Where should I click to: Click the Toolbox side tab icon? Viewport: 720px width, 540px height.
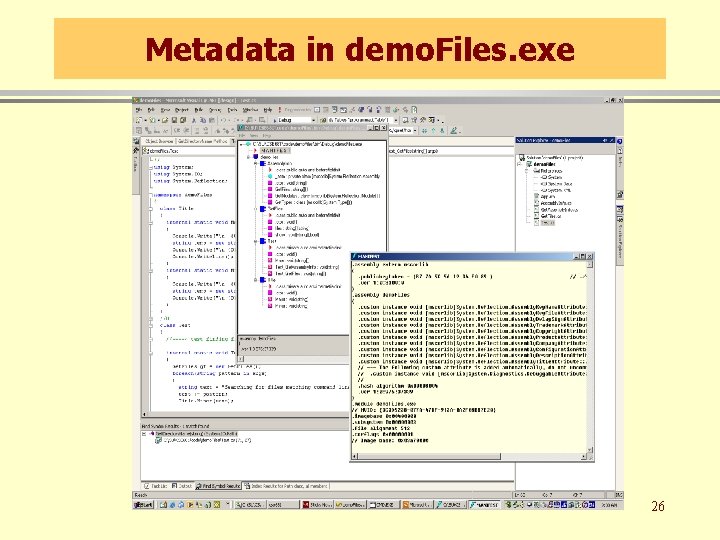(x=136, y=150)
